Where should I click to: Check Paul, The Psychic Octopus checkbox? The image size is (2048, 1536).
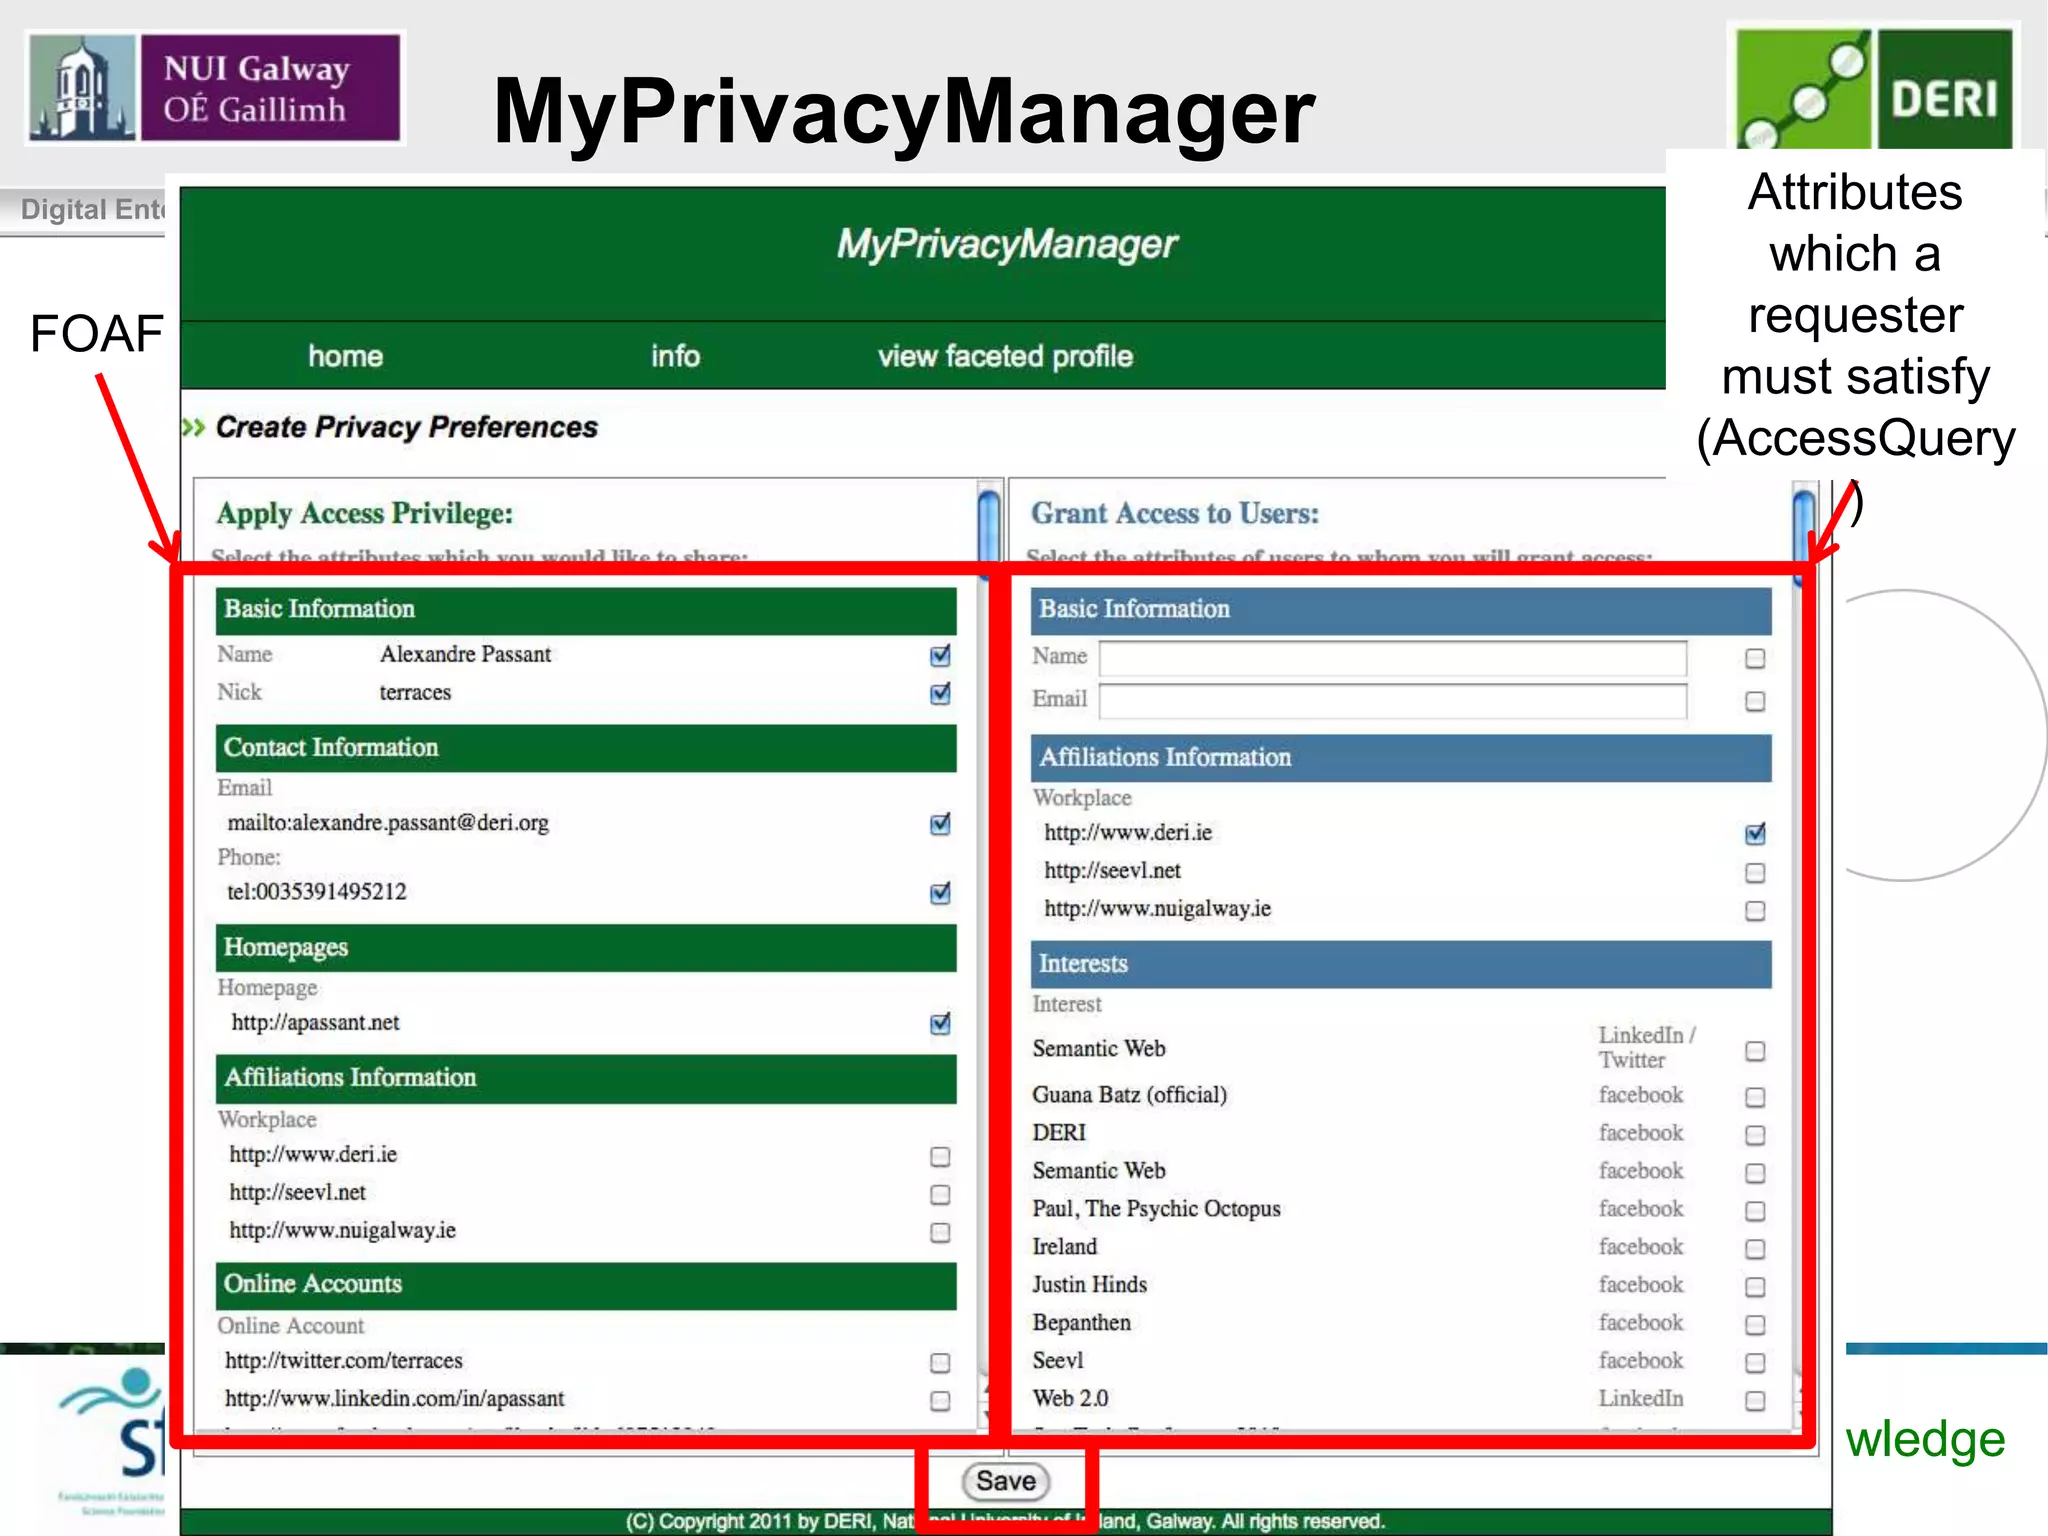point(1755,1211)
